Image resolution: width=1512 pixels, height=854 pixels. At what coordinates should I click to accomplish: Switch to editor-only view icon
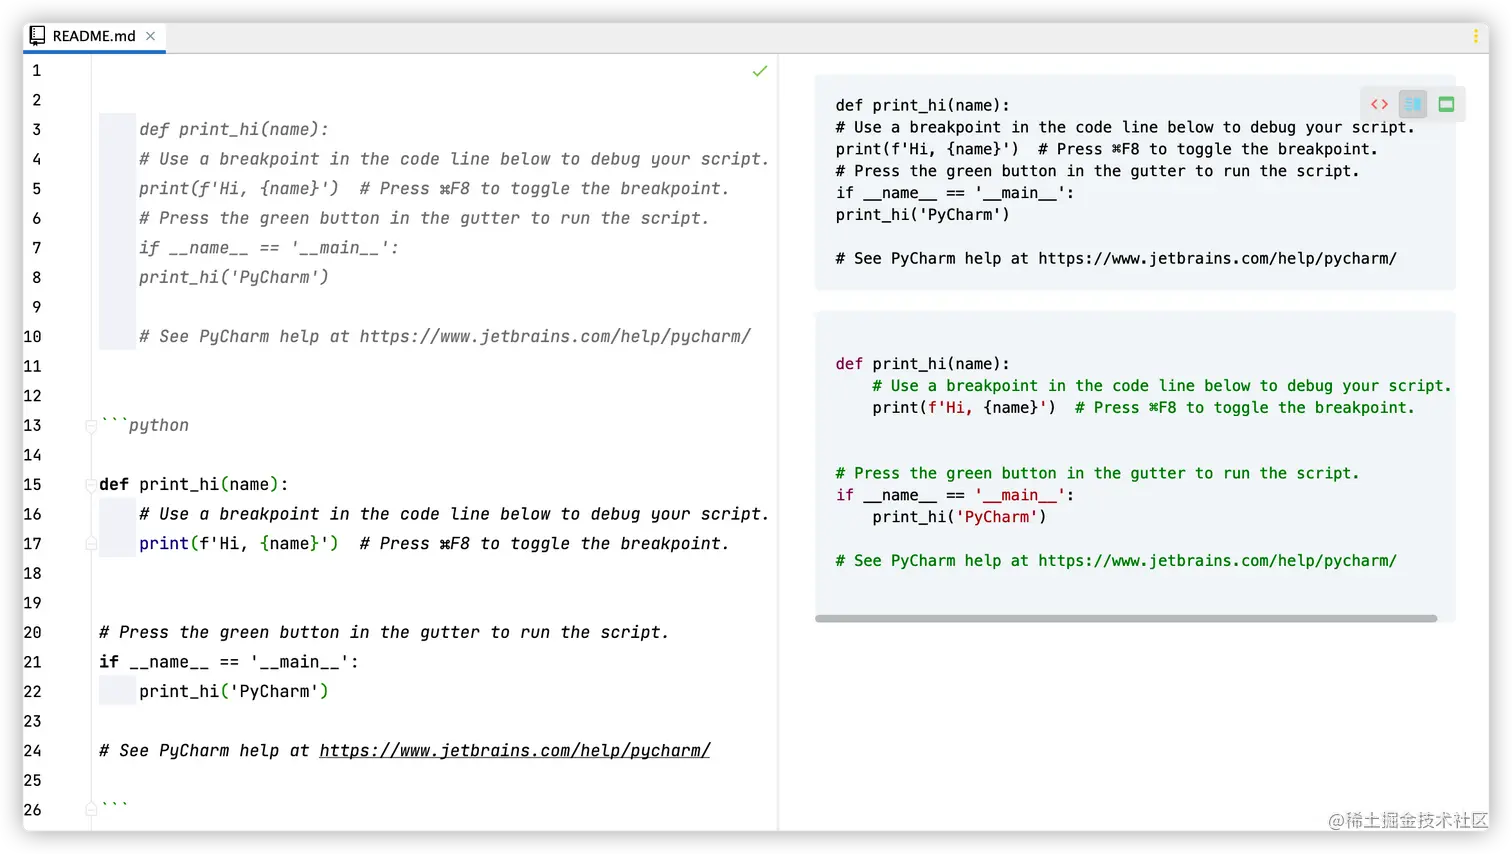pos(1379,104)
